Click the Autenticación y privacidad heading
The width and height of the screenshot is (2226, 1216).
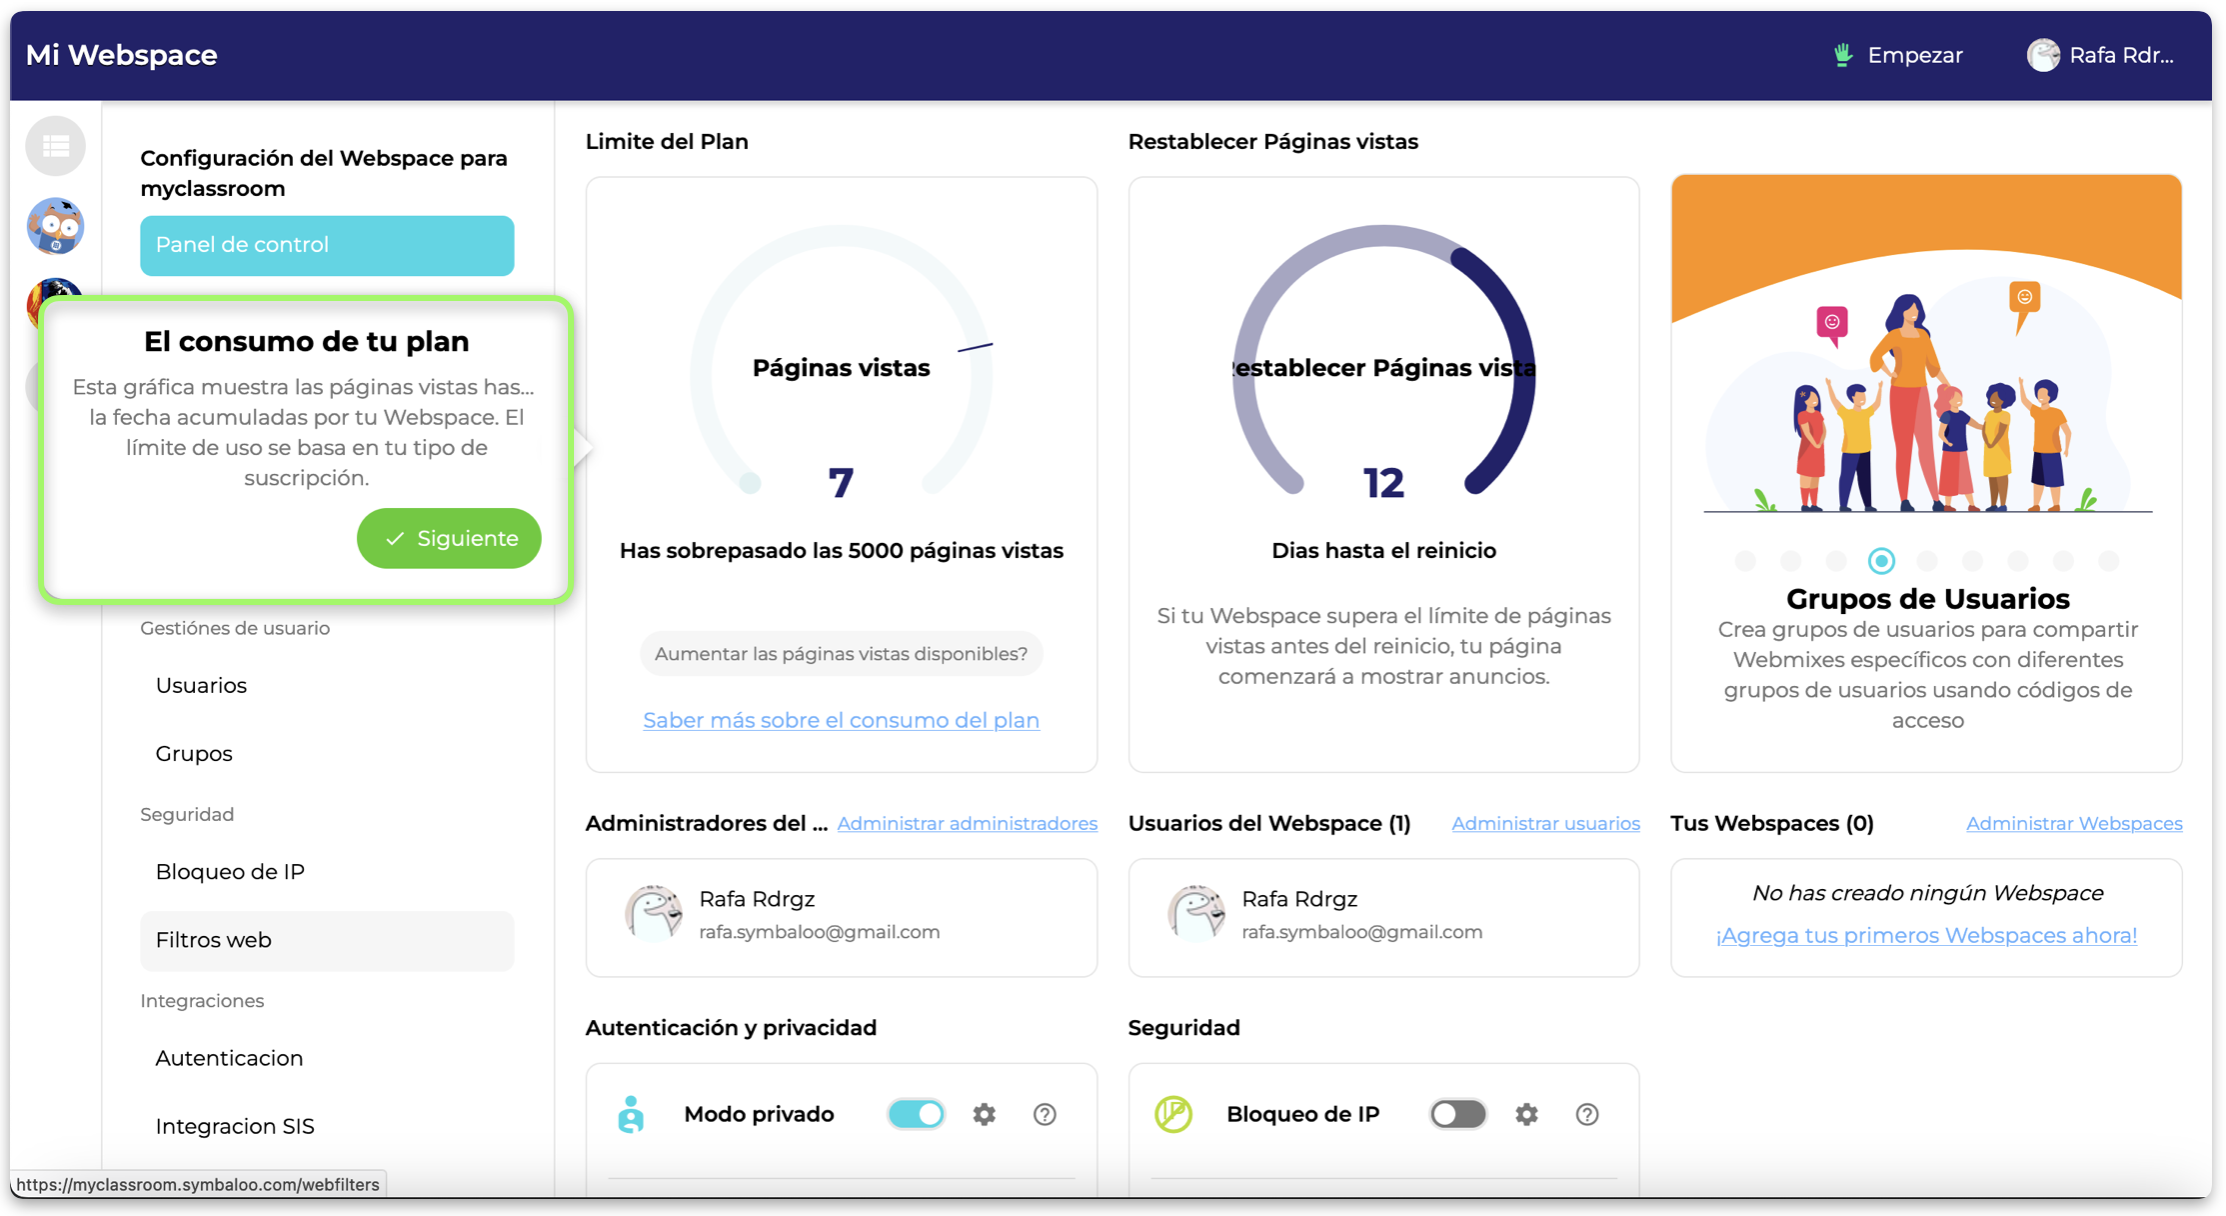point(731,1028)
